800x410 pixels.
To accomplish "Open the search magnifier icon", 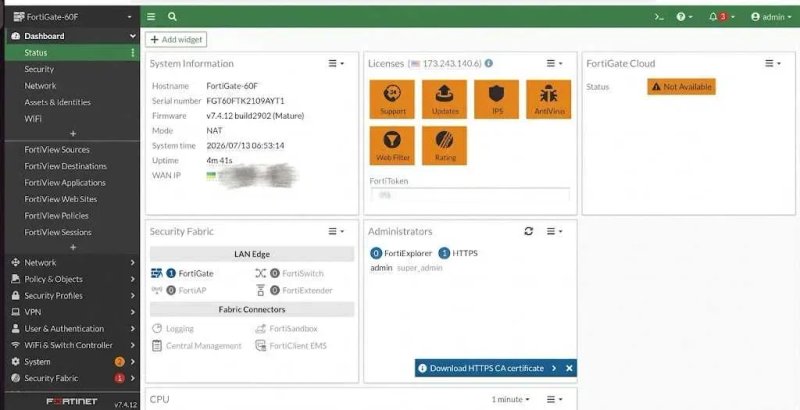I will coord(172,17).
